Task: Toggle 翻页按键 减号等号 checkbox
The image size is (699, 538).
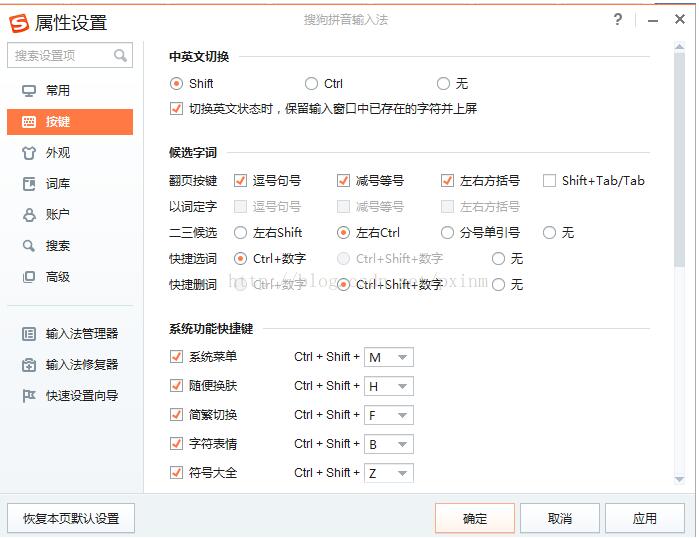Action: pyautogui.click(x=343, y=181)
